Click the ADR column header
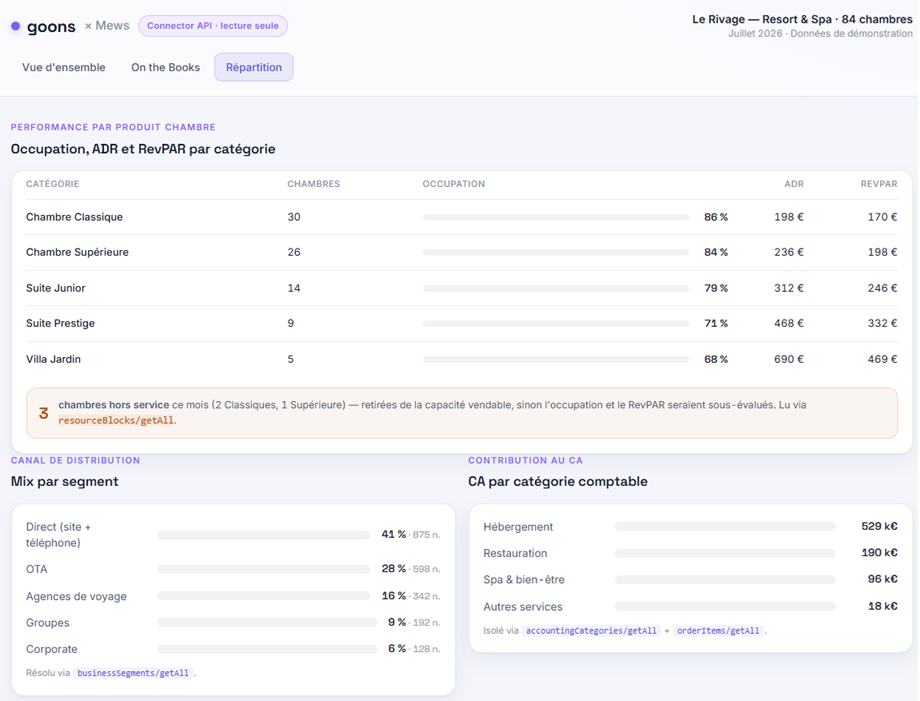 pyautogui.click(x=794, y=184)
